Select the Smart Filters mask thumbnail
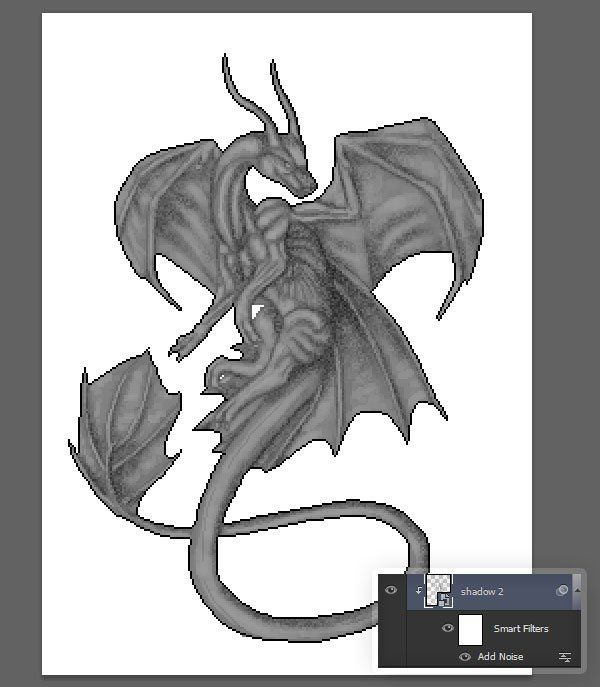The image size is (600, 687). coord(470,629)
